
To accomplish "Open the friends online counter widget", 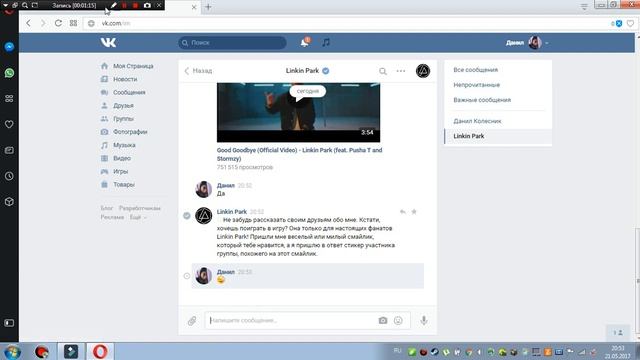I will (618, 333).
